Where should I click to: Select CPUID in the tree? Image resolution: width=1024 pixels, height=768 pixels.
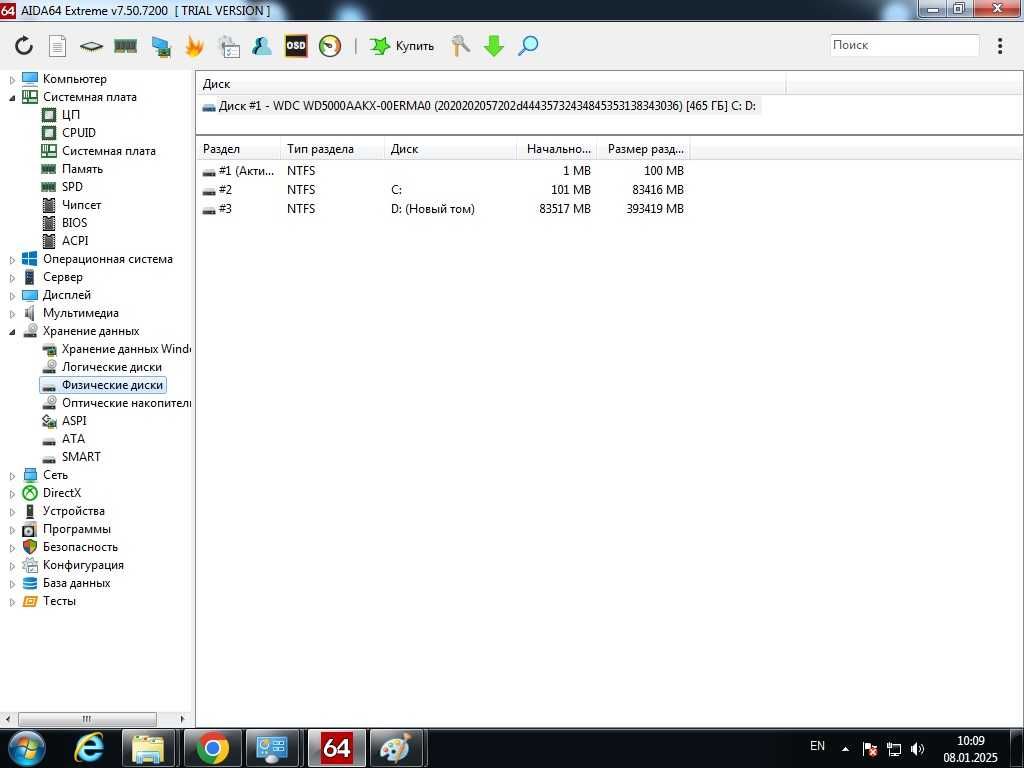78,133
